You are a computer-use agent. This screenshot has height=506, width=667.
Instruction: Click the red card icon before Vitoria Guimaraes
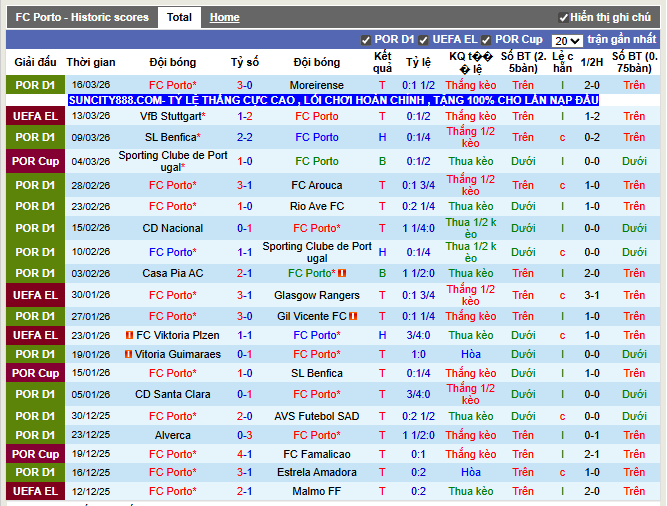[x=128, y=354]
